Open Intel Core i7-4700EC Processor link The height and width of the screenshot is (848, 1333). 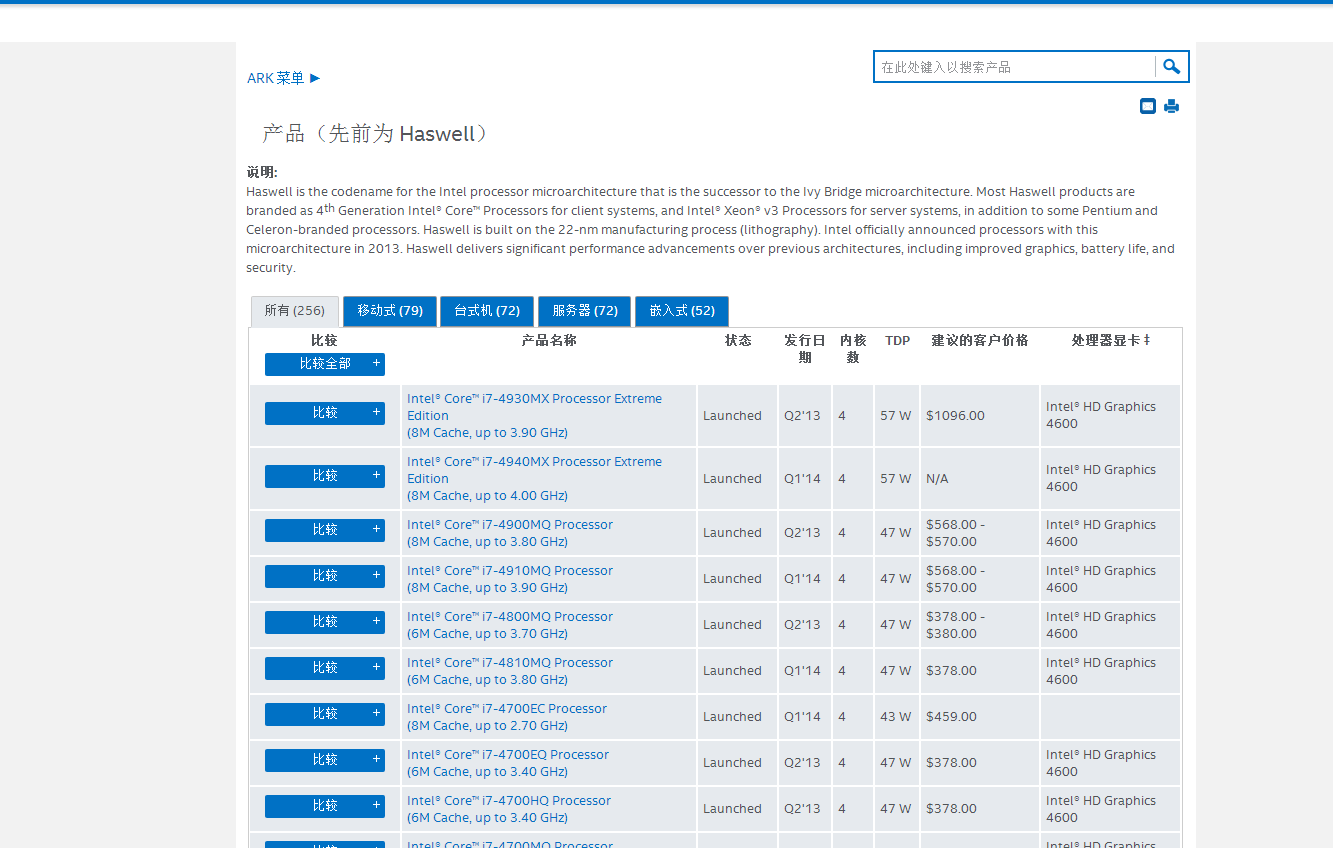coord(507,717)
